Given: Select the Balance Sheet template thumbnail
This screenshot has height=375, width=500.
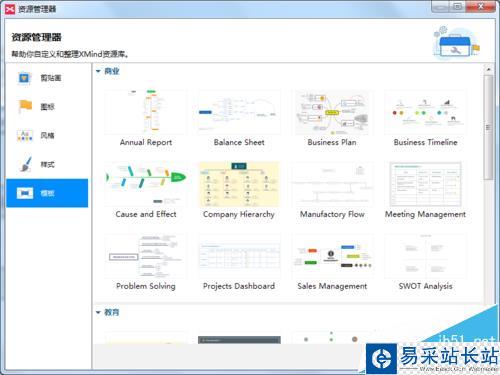Looking at the screenshot, I should [x=239, y=112].
